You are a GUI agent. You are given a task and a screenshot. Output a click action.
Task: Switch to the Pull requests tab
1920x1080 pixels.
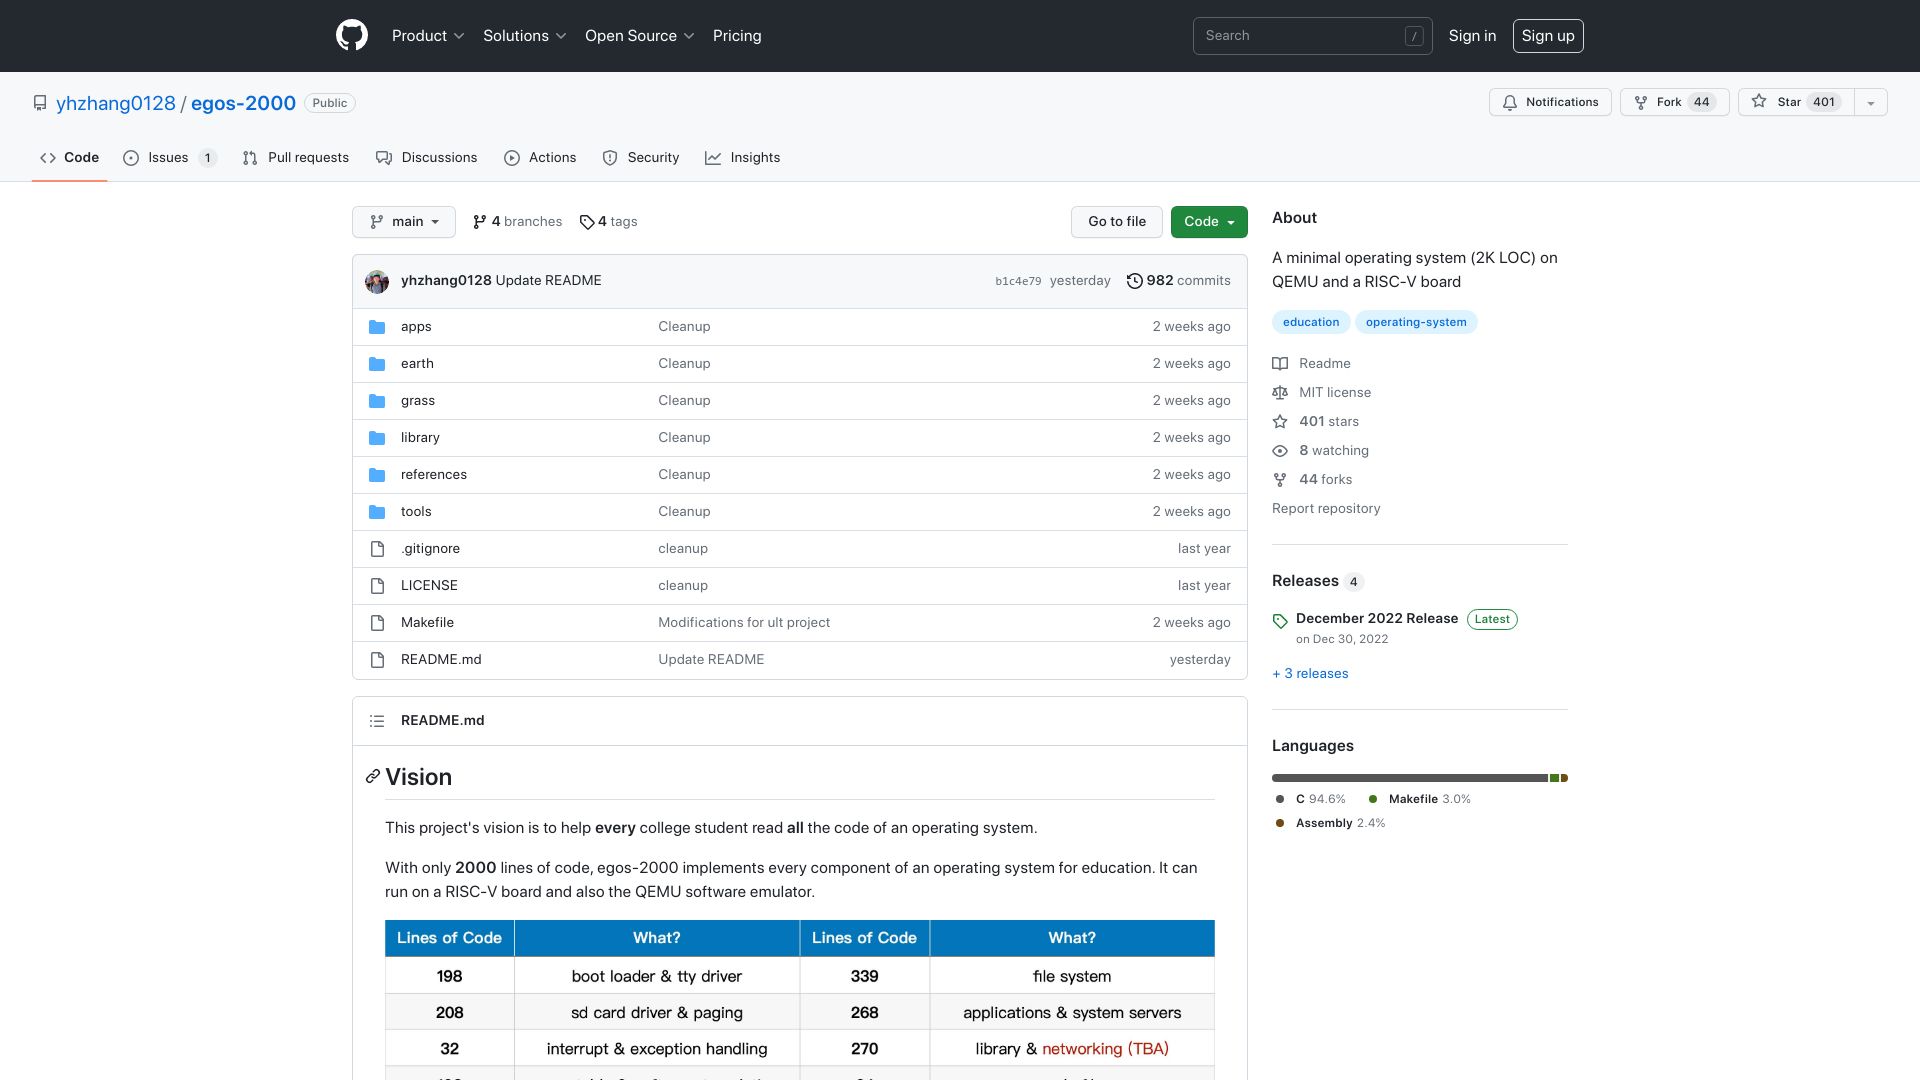296,158
